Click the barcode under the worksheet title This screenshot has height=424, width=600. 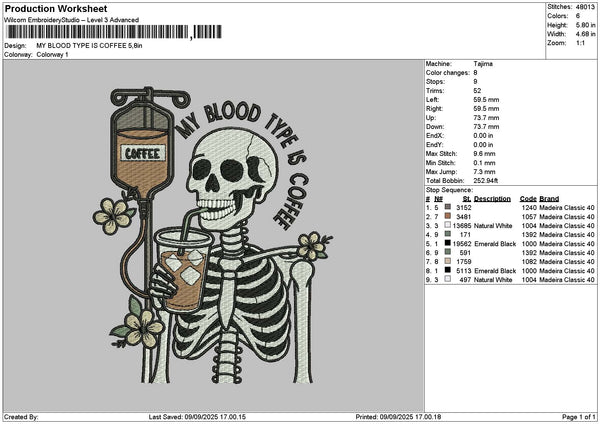pyautogui.click(x=114, y=32)
